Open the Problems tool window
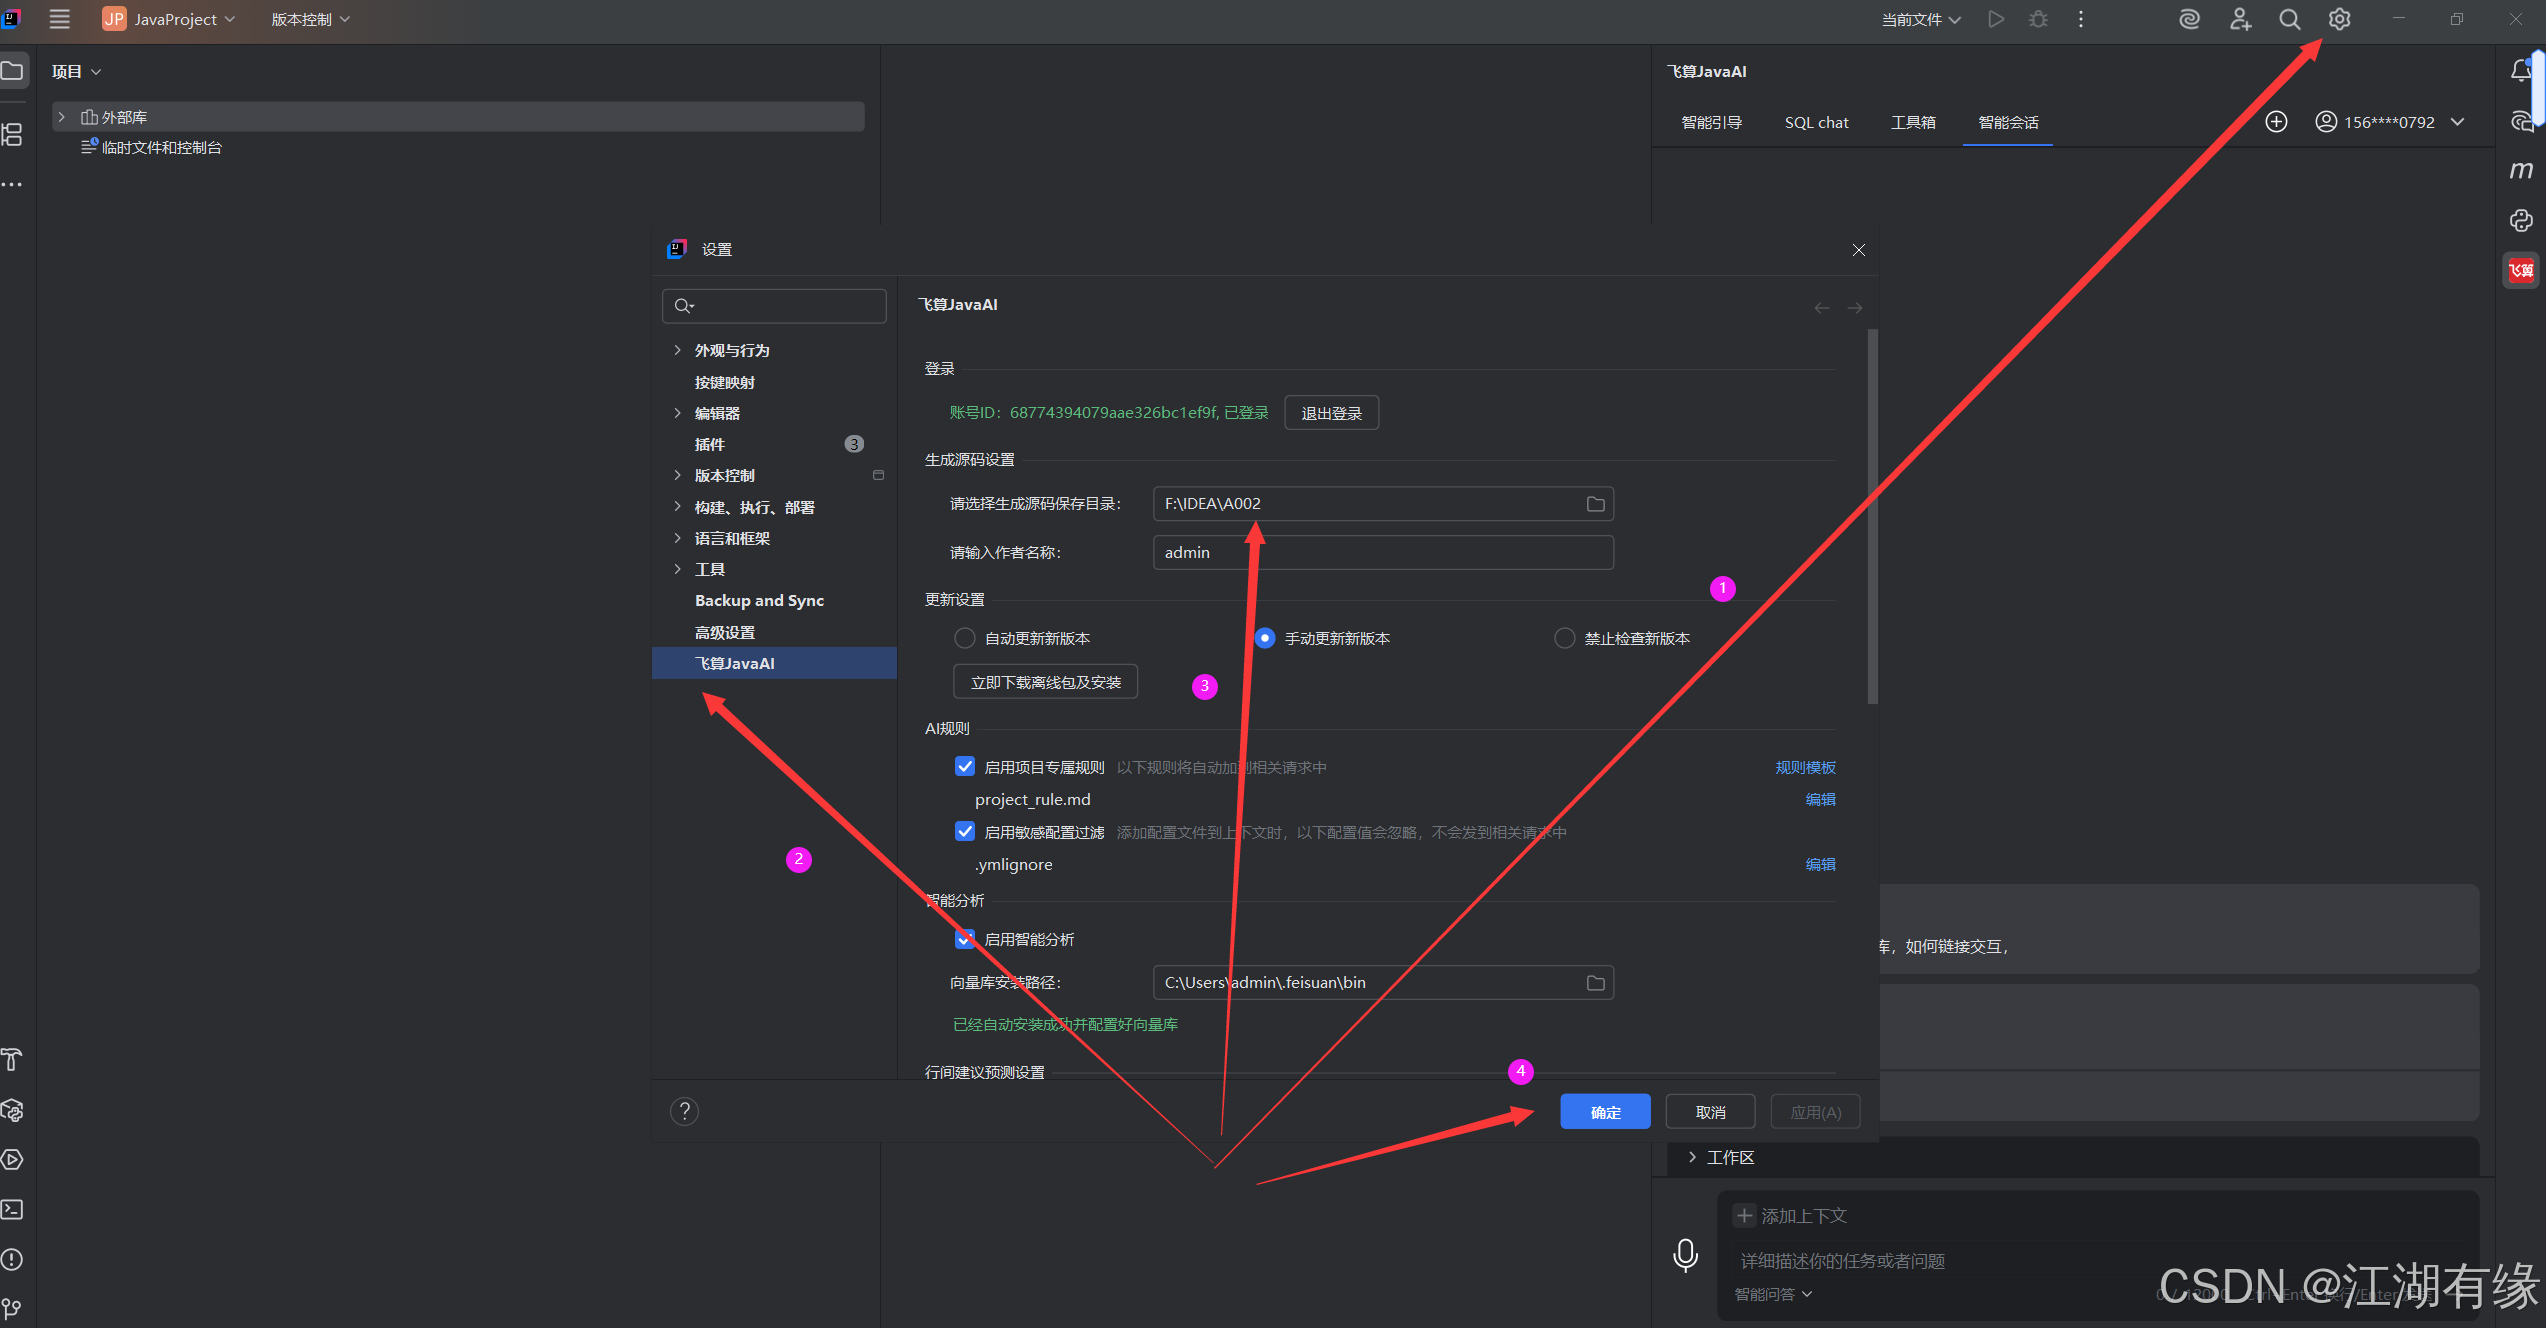This screenshot has width=2546, height=1328. click(x=12, y=1259)
